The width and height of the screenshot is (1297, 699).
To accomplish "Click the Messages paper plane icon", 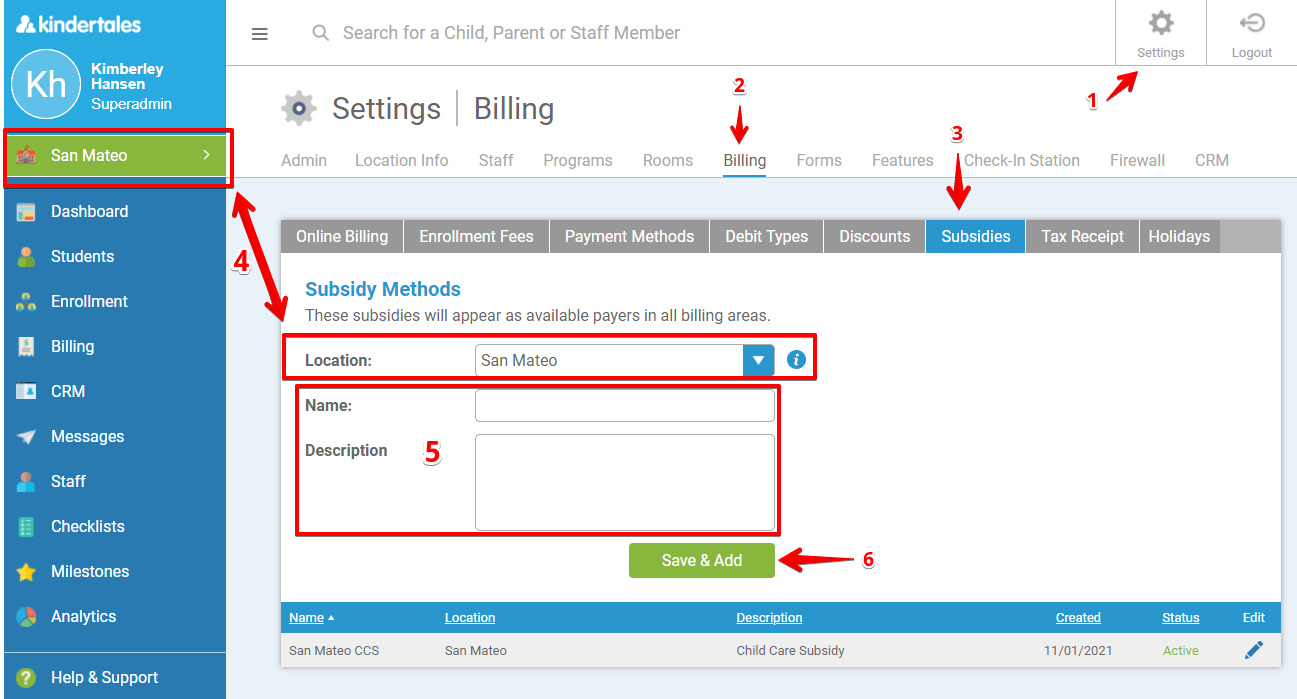I will (x=26, y=437).
